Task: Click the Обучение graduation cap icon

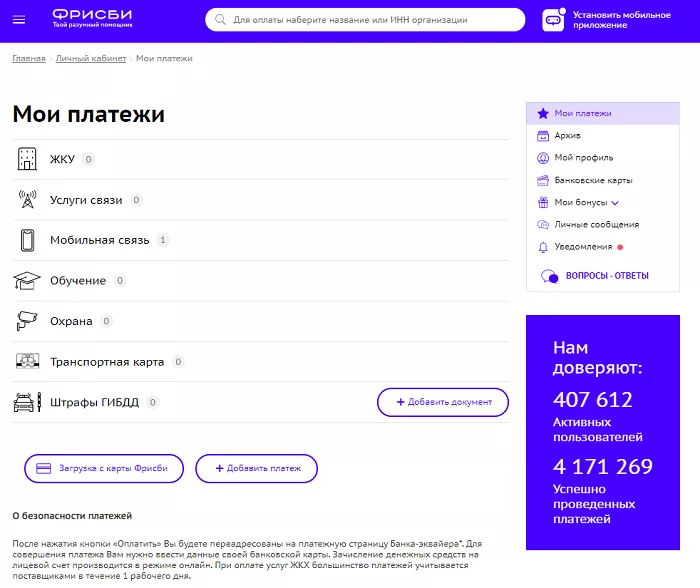Action: click(x=27, y=280)
